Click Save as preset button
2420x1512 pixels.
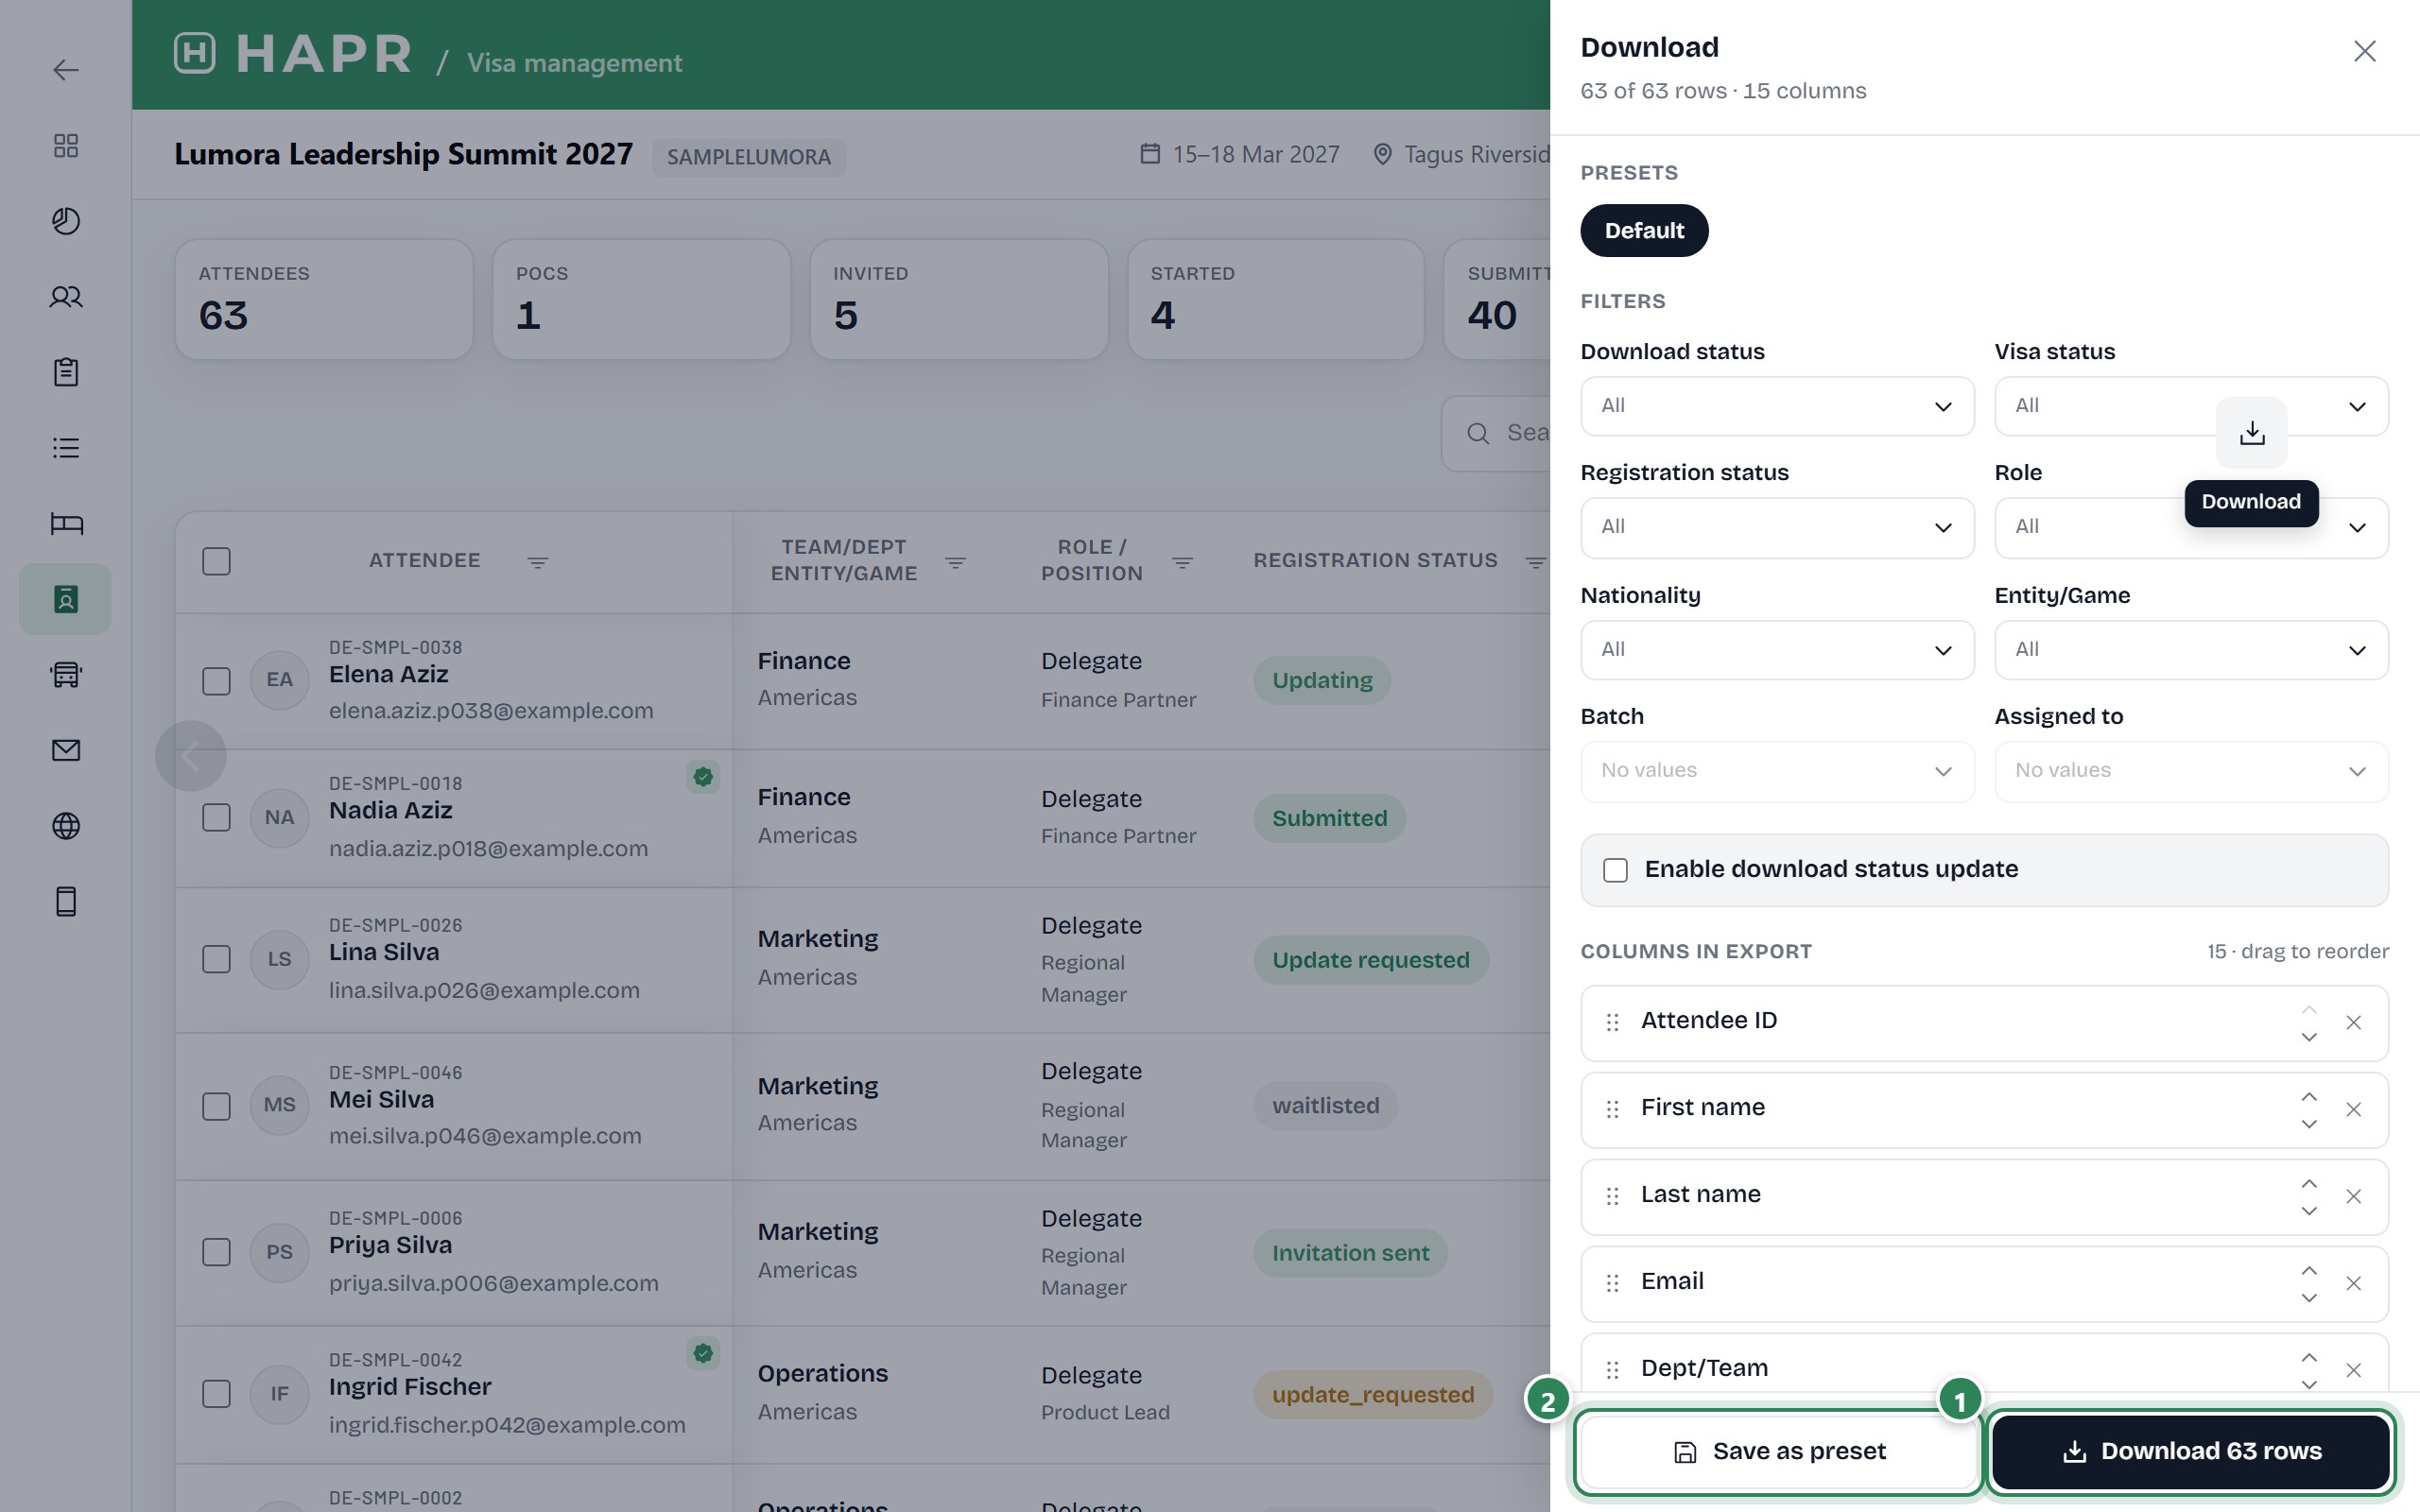1778,1452
